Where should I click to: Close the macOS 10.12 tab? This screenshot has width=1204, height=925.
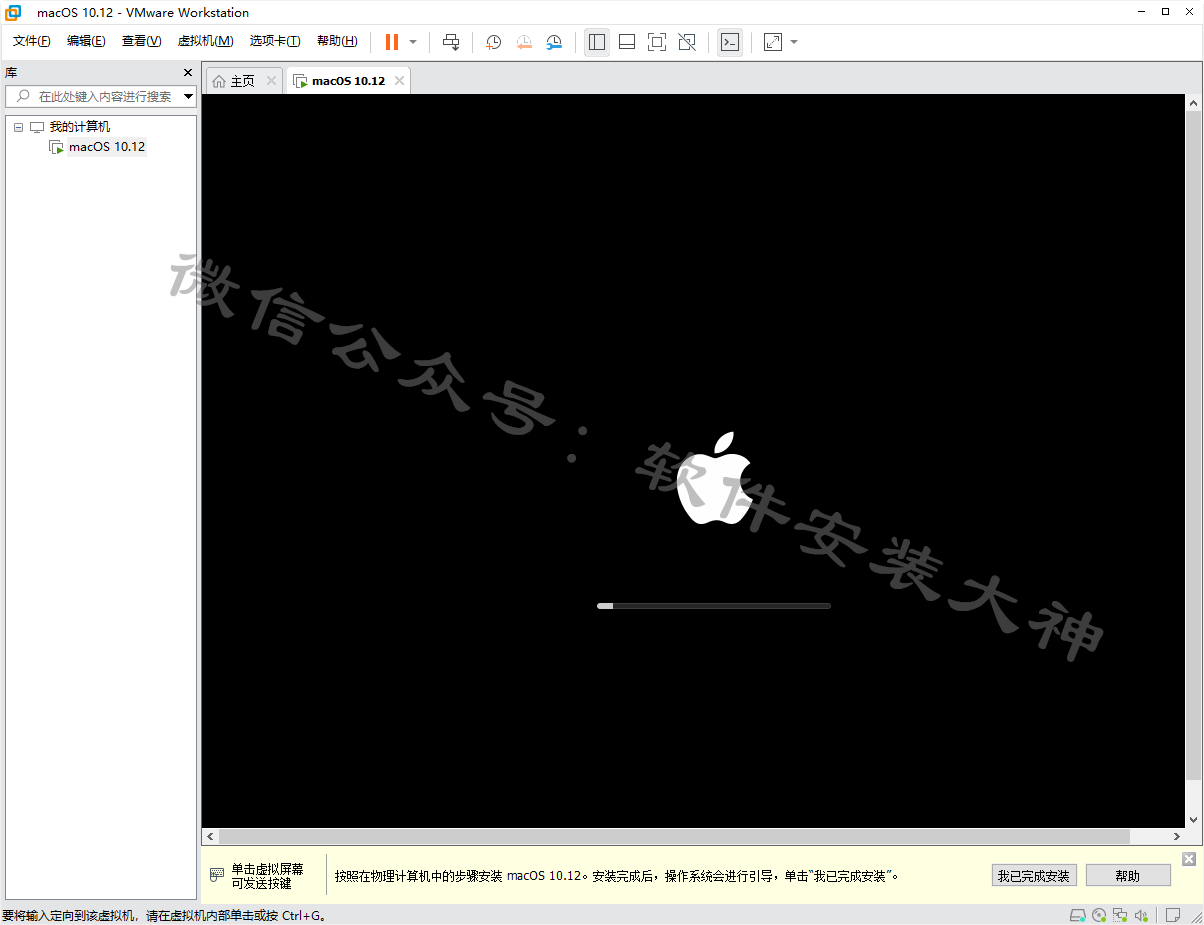tap(399, 81)
